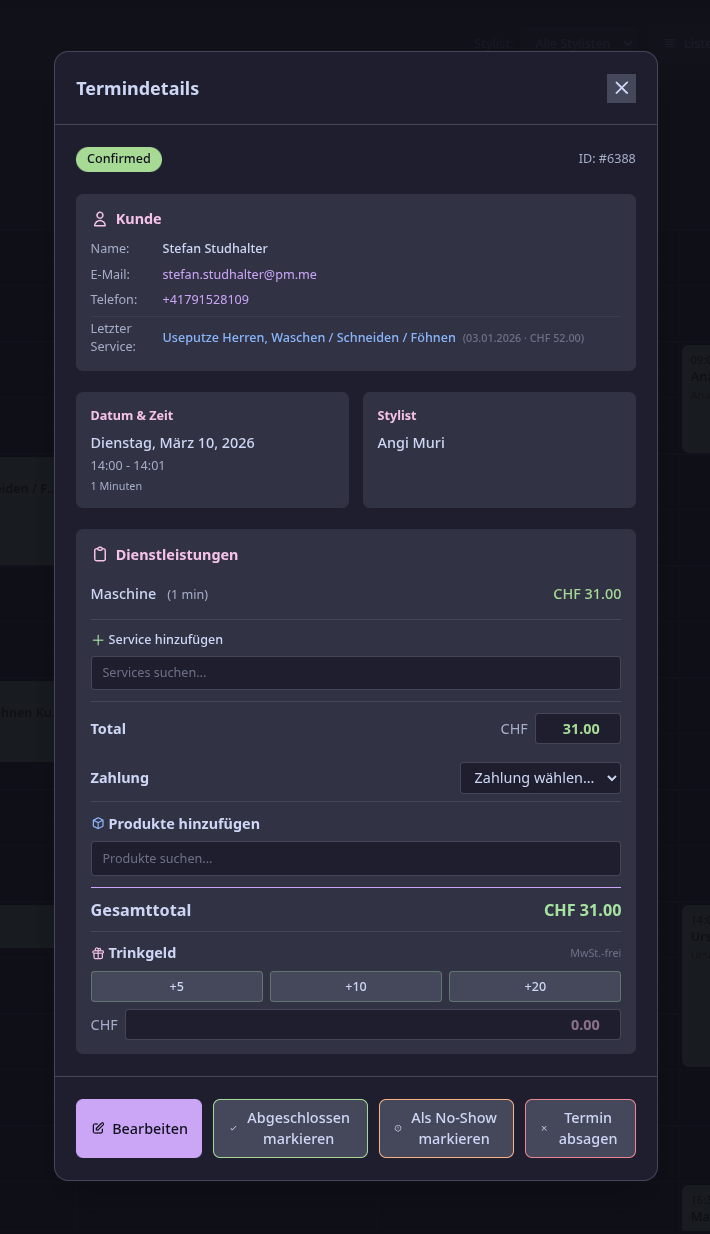Click the cube icon next to Produkte hinzufügen

(x=97, y=823)
